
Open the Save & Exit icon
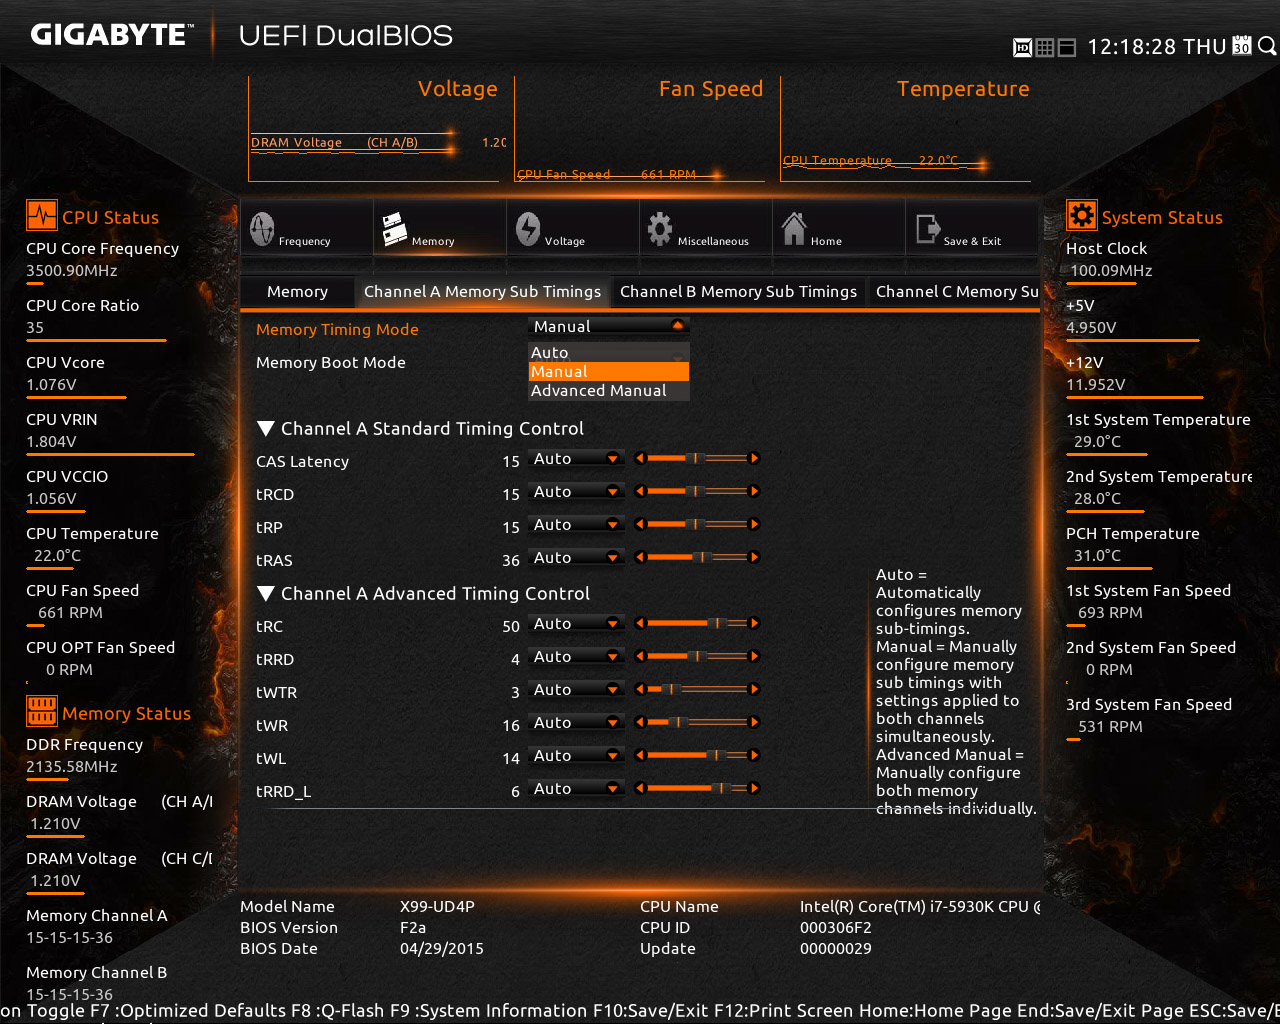pos(927,229)
